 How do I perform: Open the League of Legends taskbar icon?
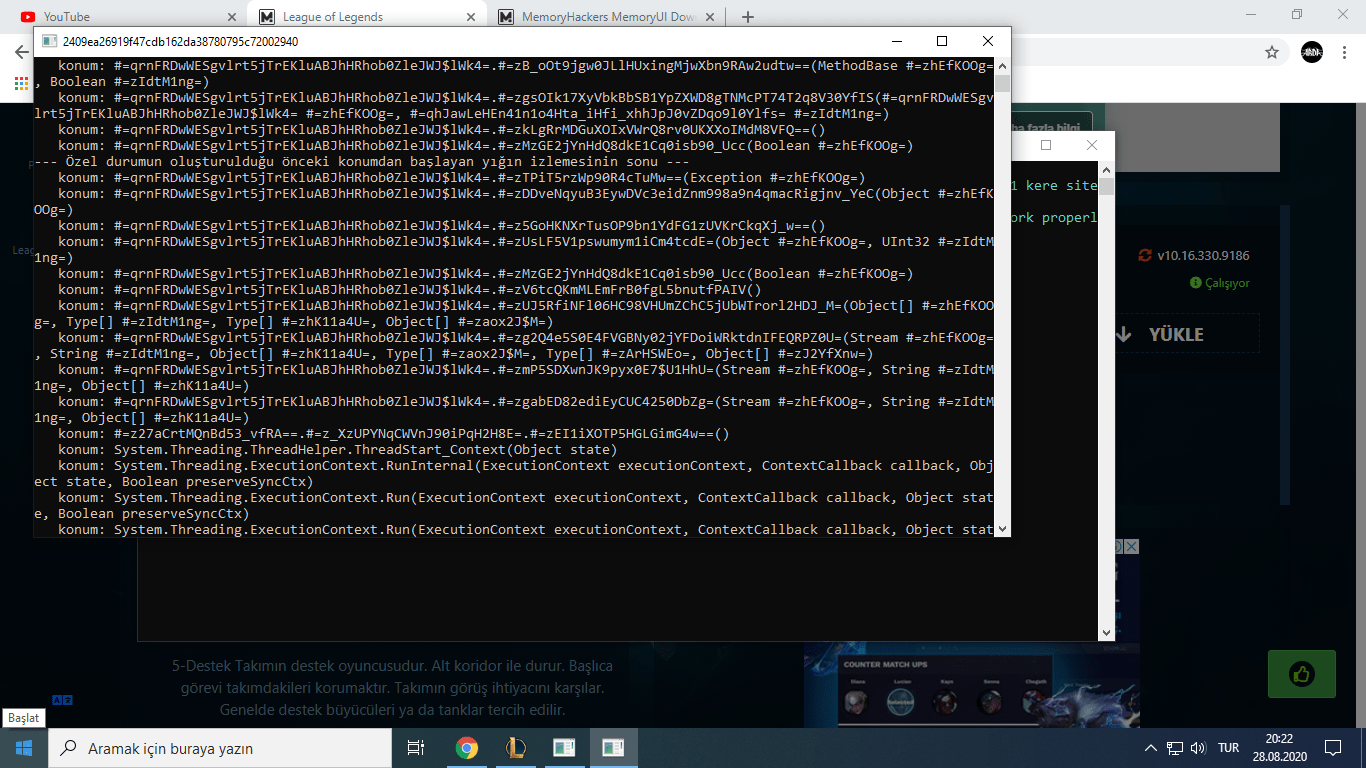pos(515,748)
